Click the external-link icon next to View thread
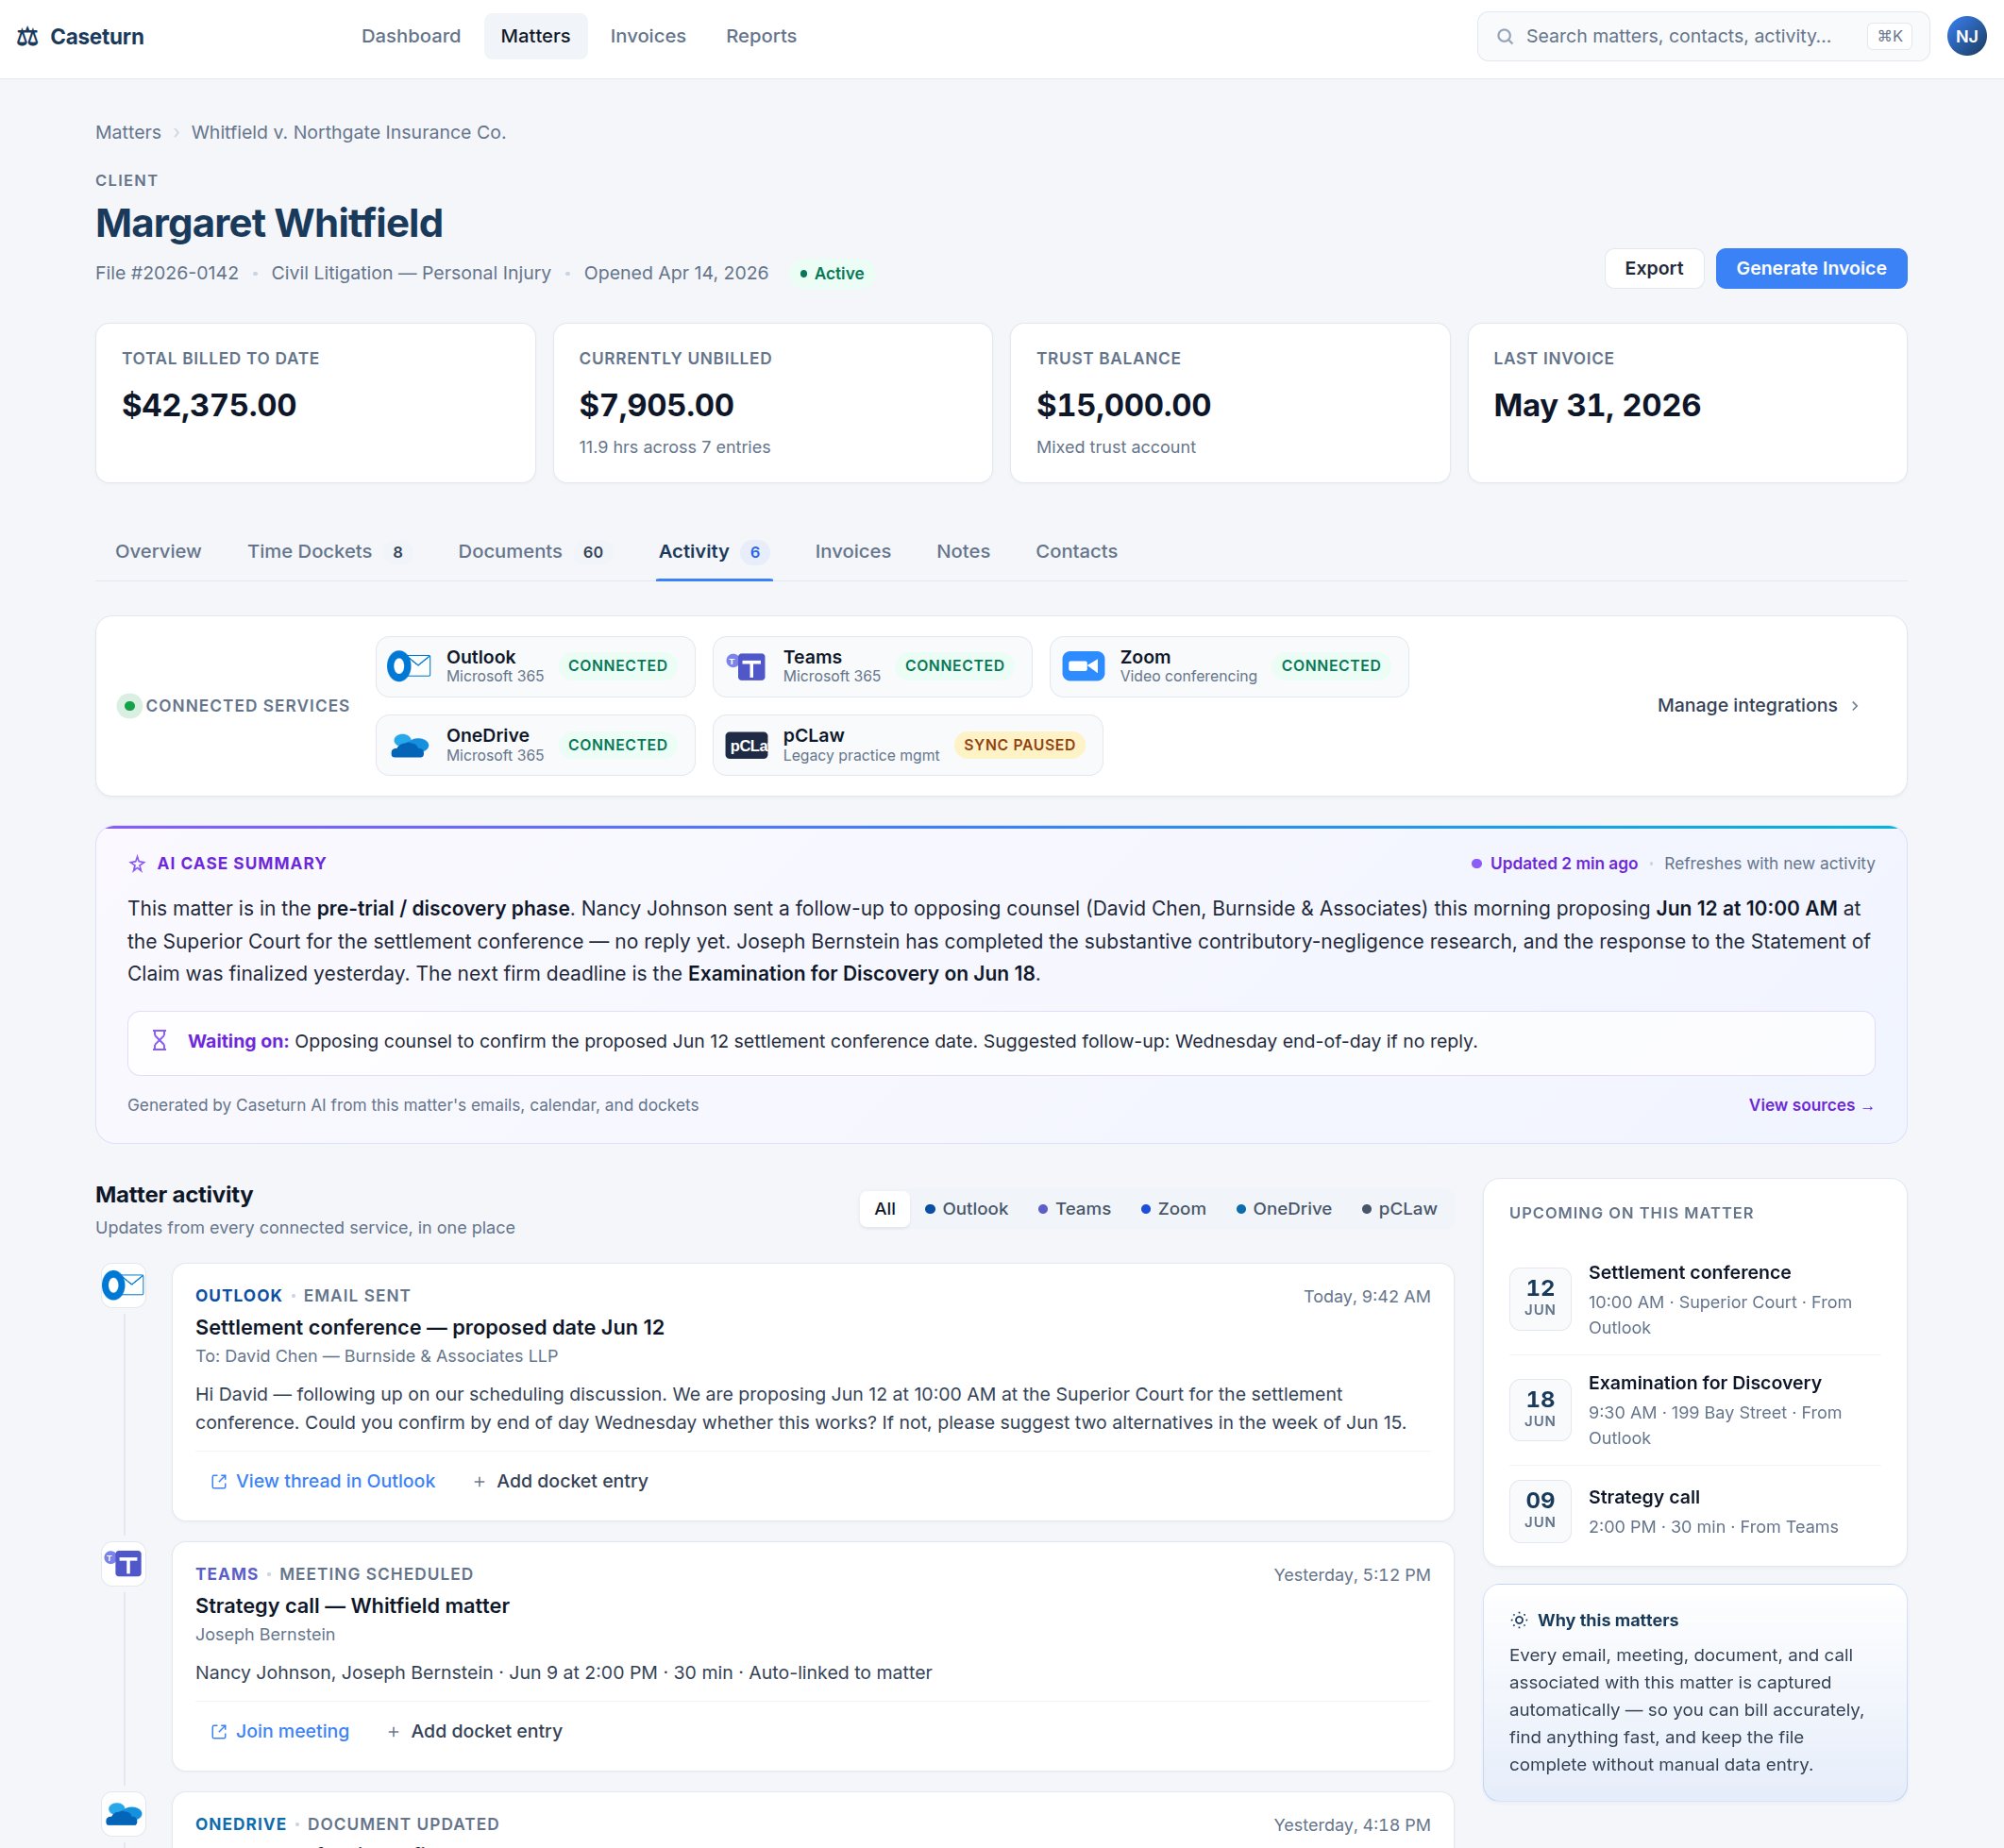 [x=218, y=1482]
